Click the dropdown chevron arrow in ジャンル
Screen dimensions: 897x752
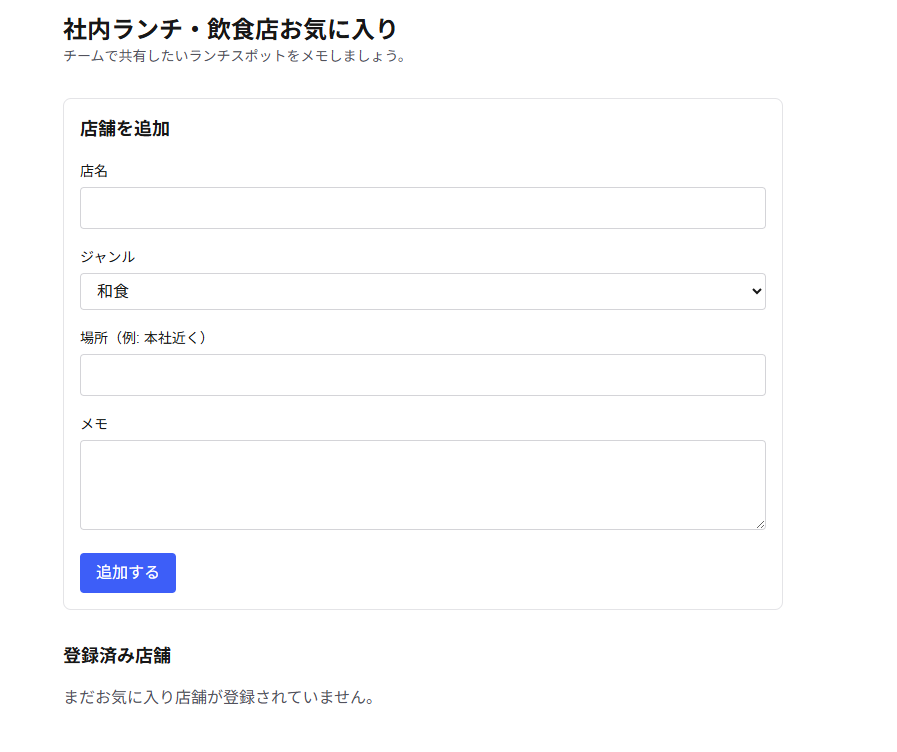tap(756, 292)
